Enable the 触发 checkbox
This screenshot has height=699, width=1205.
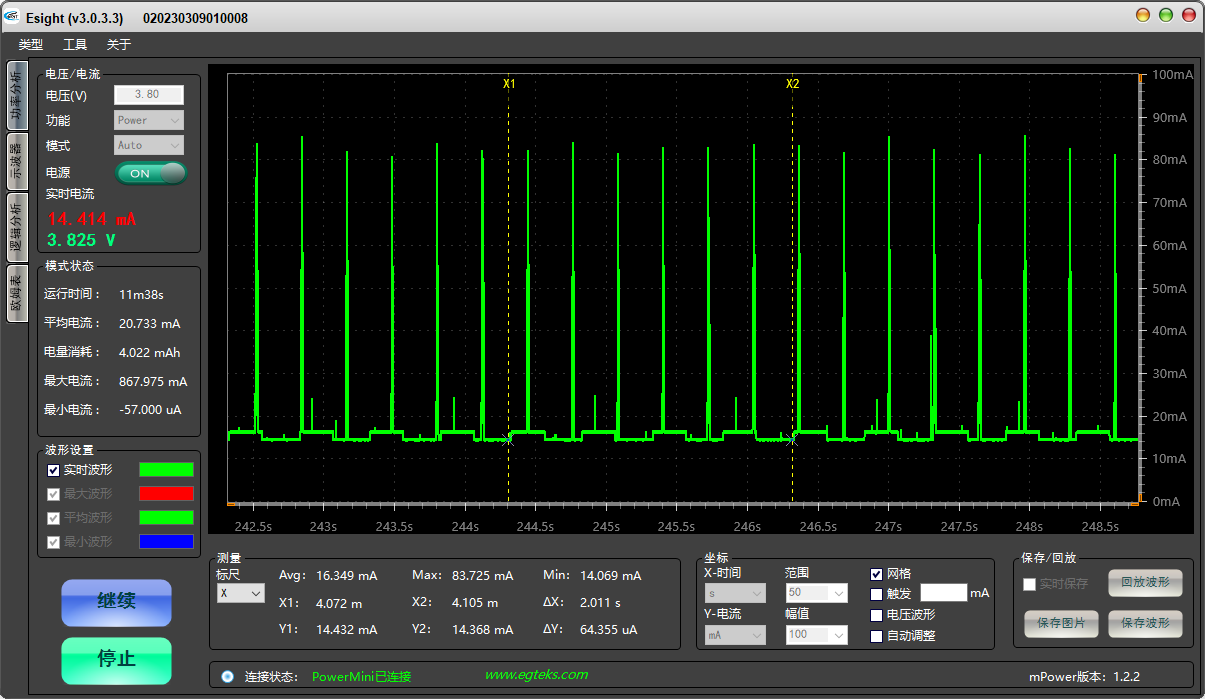tap(877, 594)
